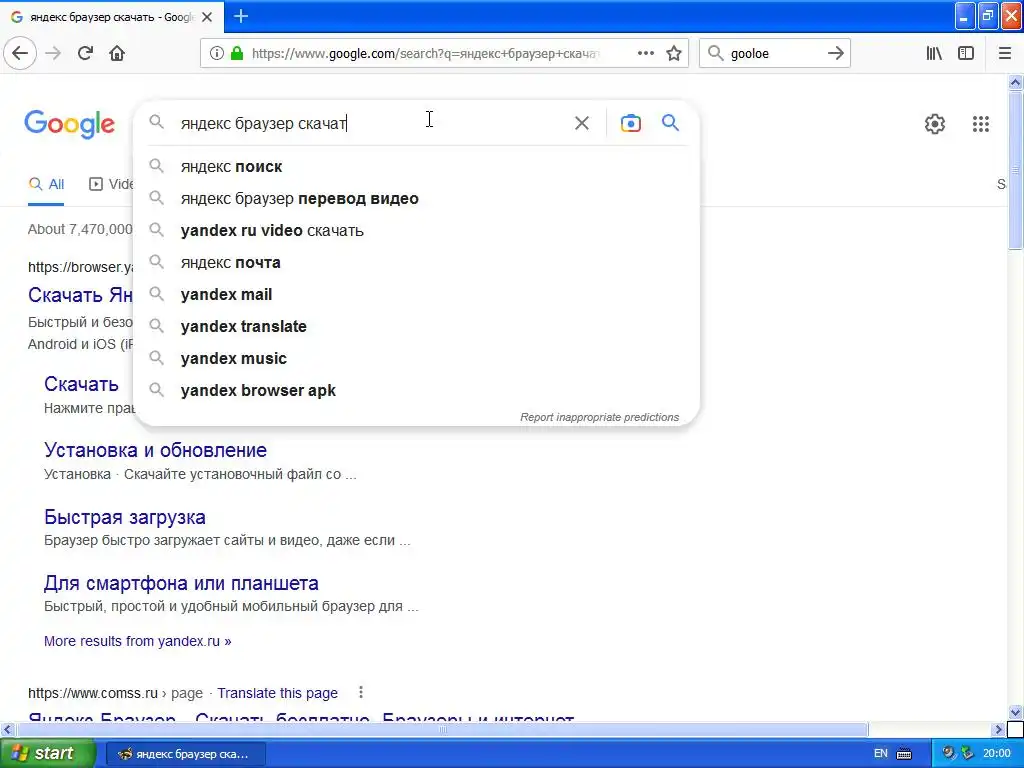Click Translate this page link

coord(278,693)
